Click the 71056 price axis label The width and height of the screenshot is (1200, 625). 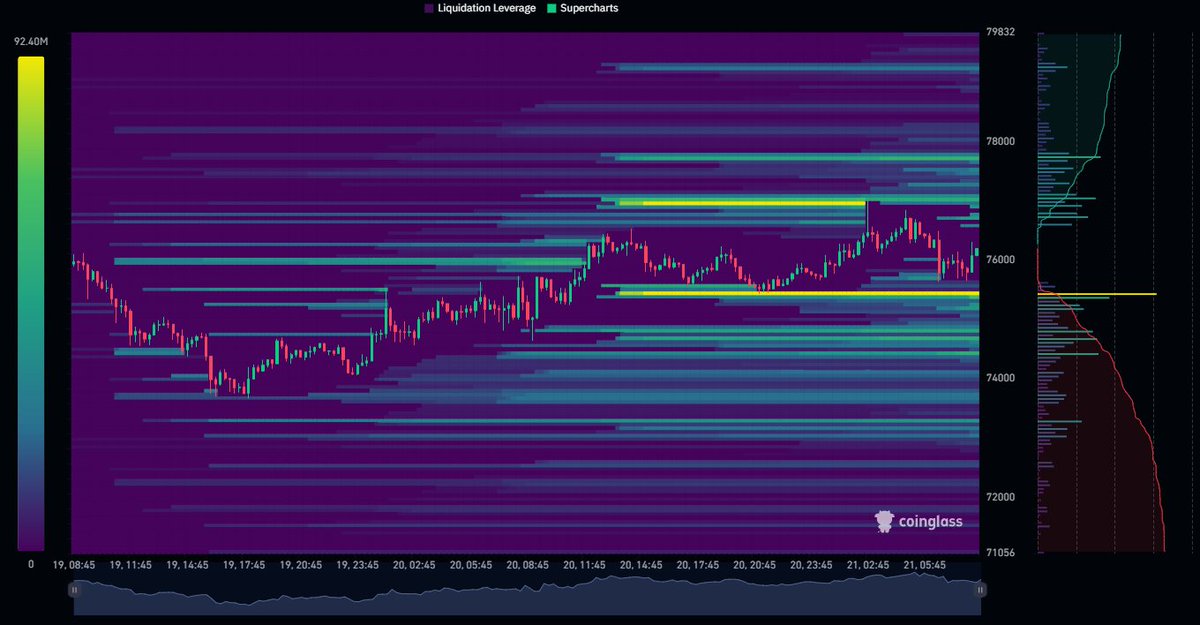(1002, 552)
